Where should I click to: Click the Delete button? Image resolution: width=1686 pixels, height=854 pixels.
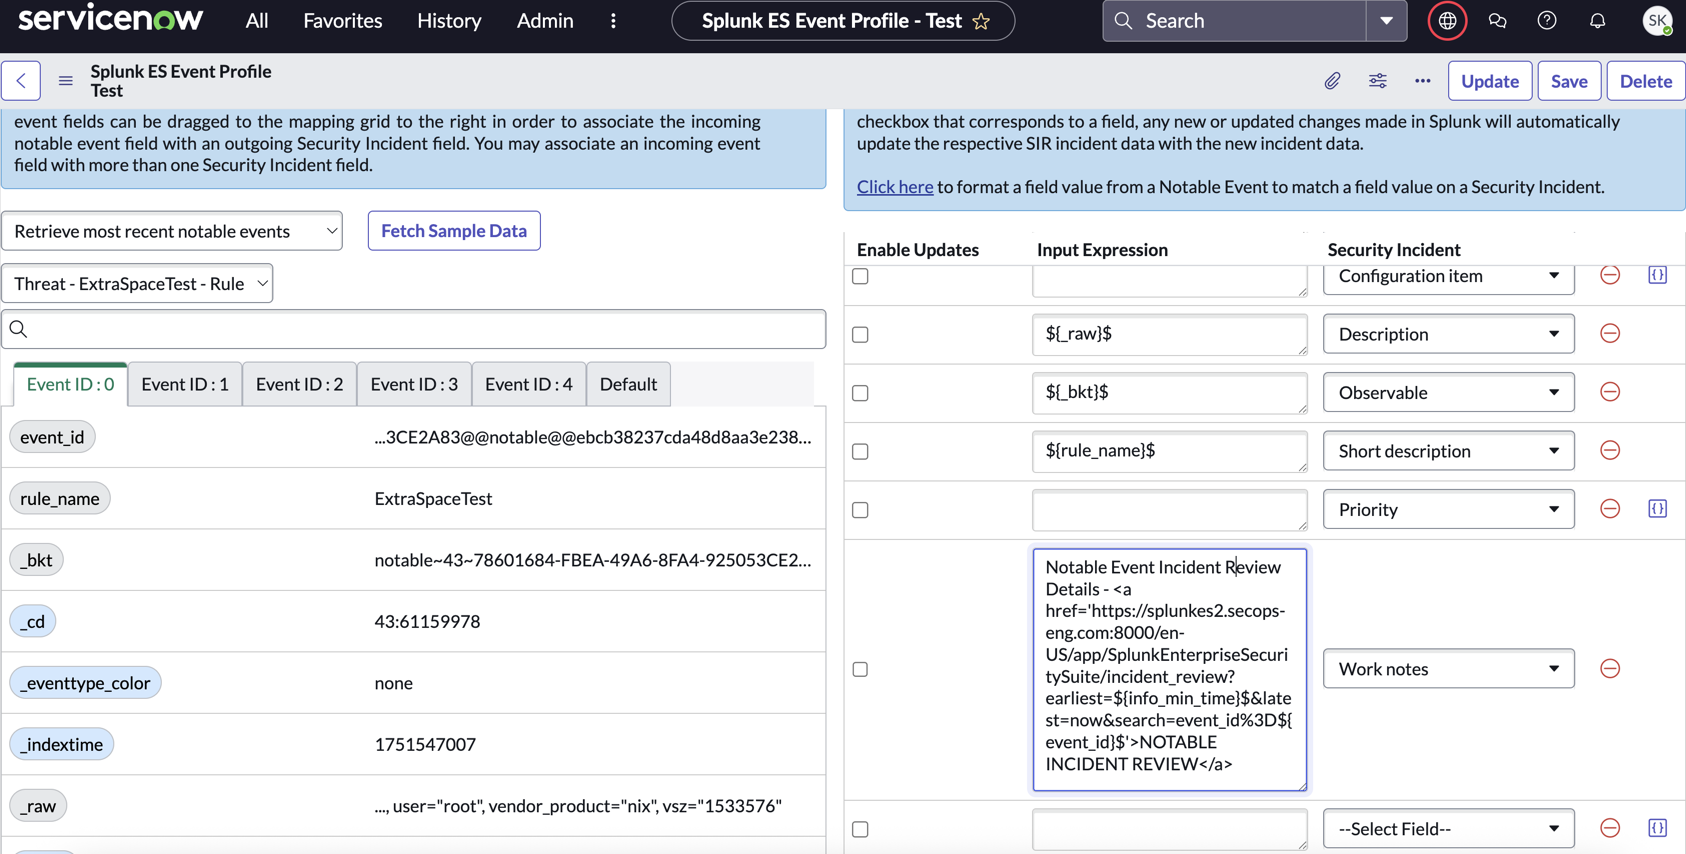pos(1646,81)
